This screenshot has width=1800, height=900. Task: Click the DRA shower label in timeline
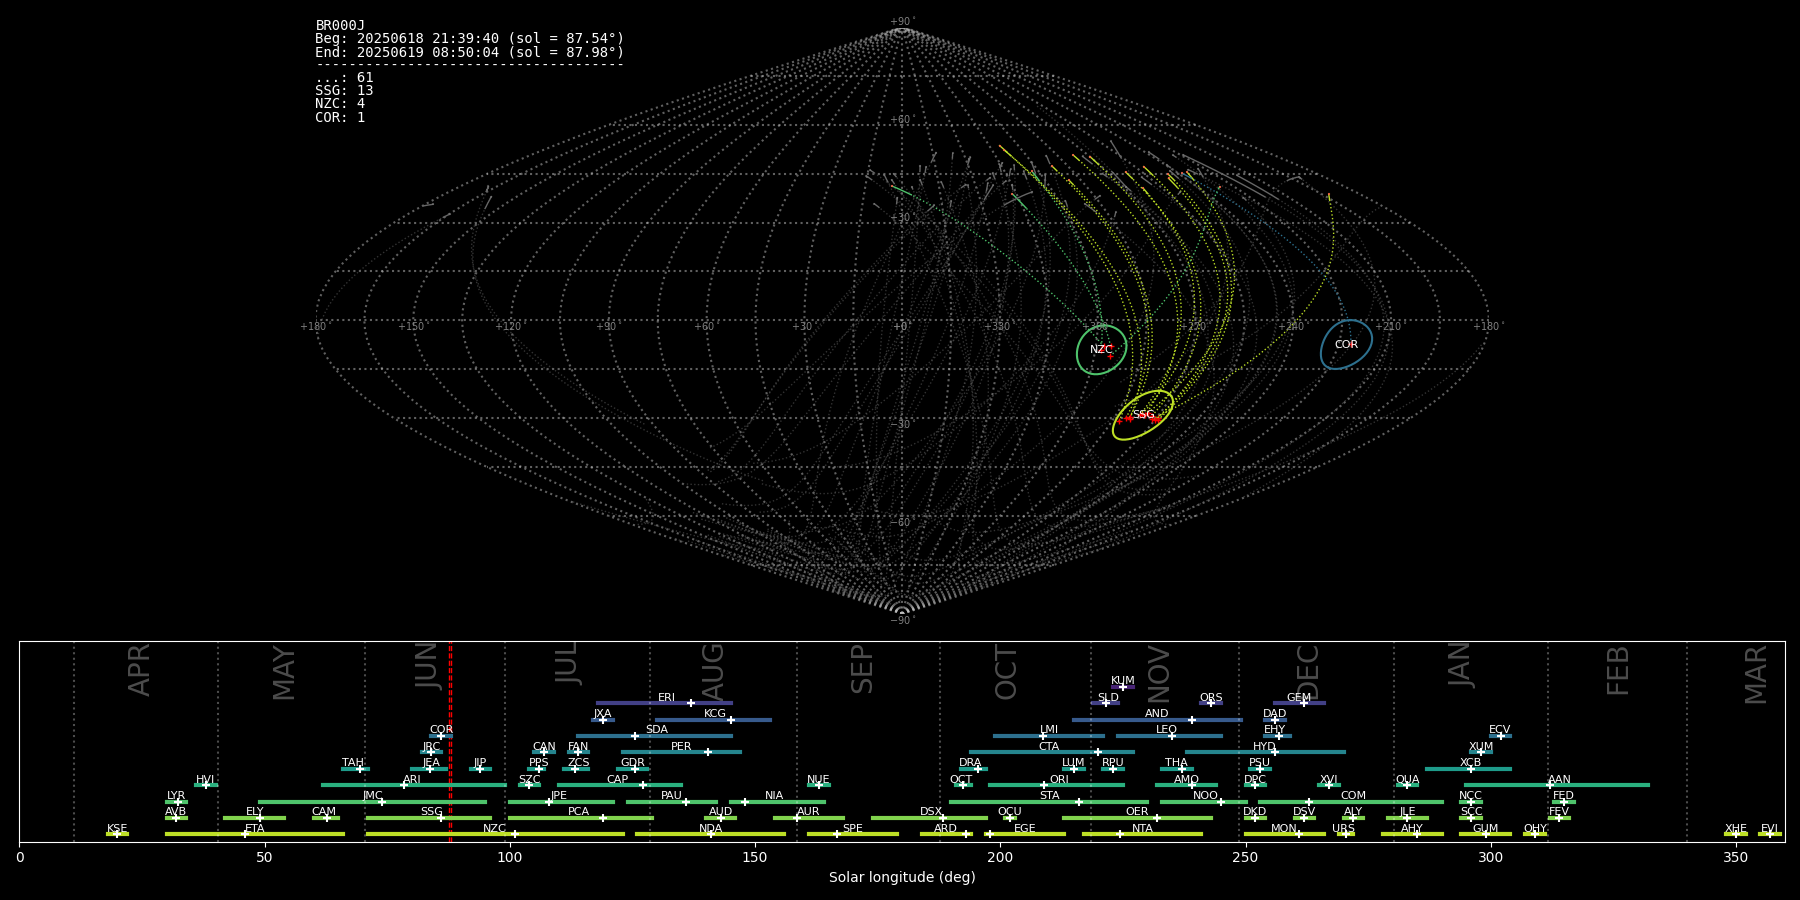(970, 763)
